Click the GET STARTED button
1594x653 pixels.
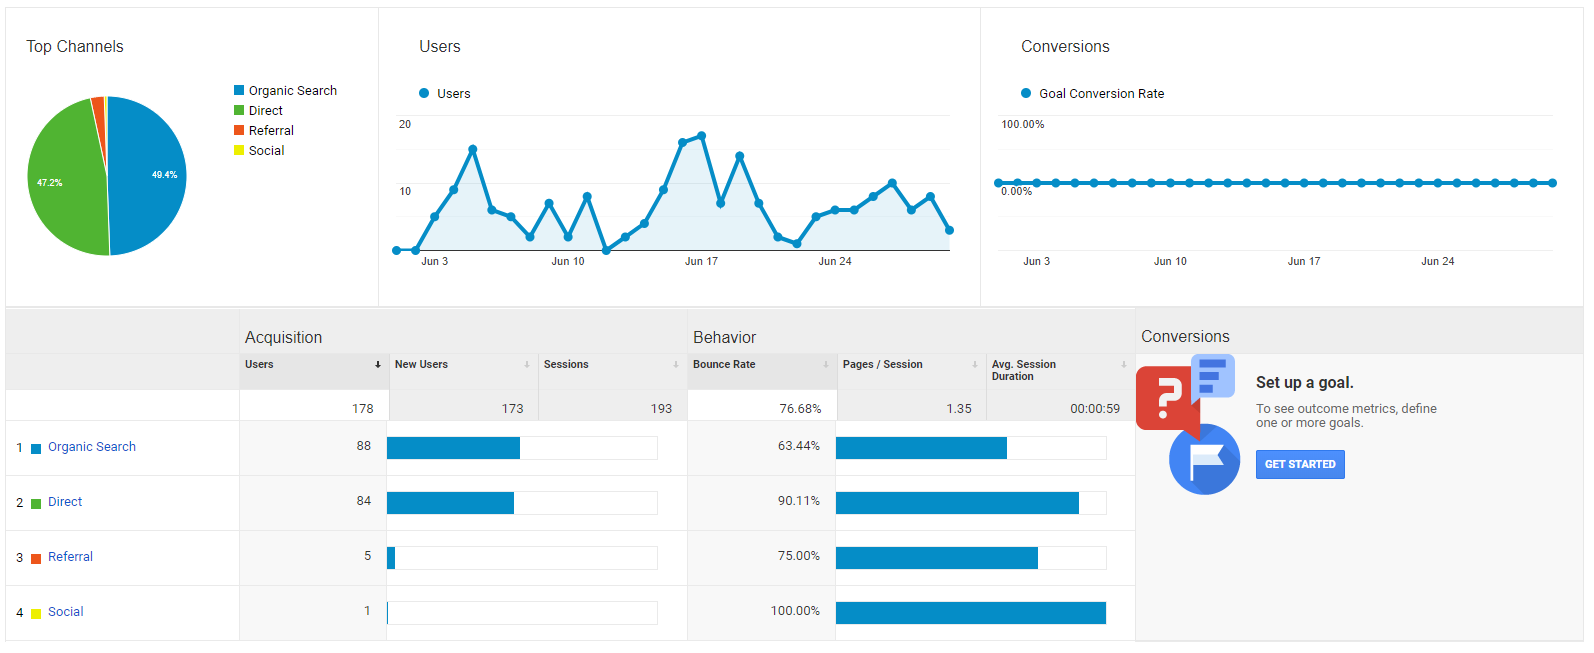[1300, 464]
